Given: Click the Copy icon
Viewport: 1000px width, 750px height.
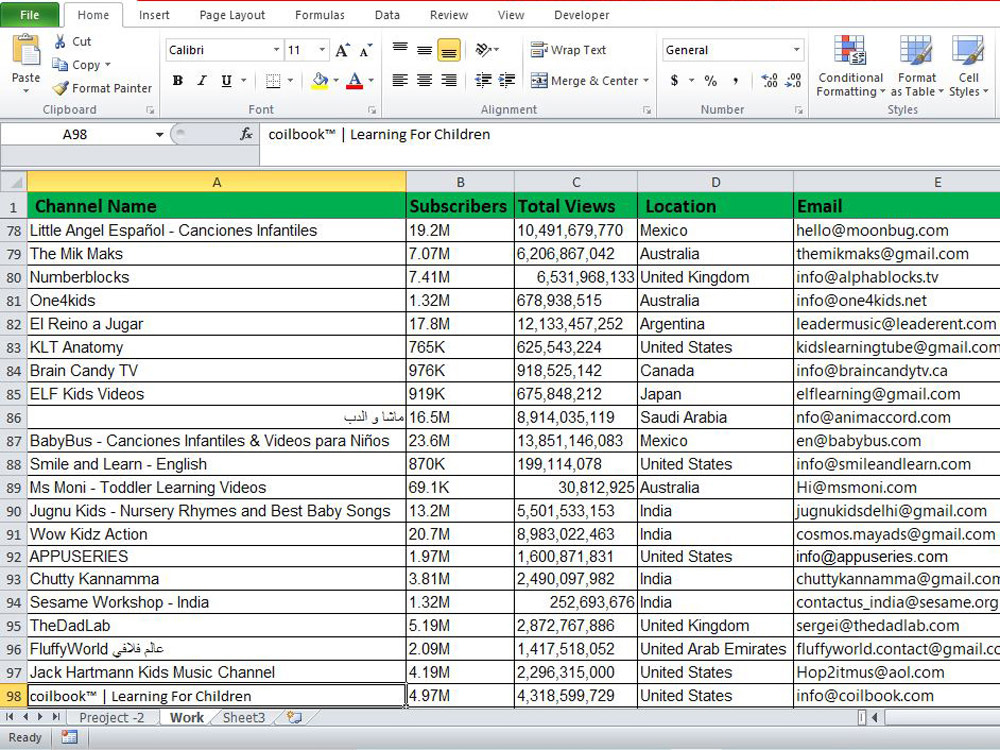Looking at the screenshot, I should tap(60, 64).
